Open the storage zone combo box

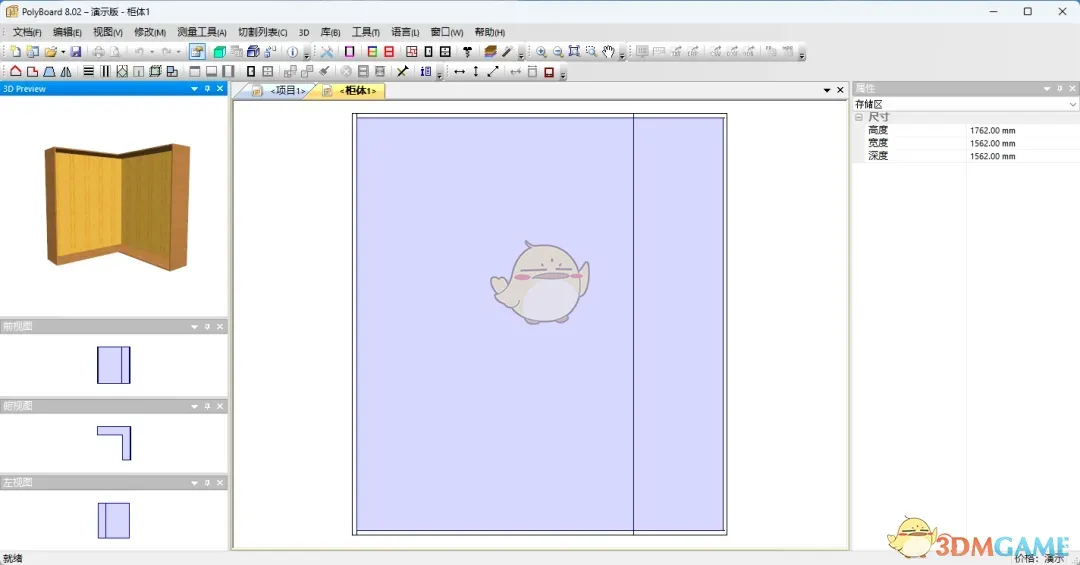pos(965,104)
